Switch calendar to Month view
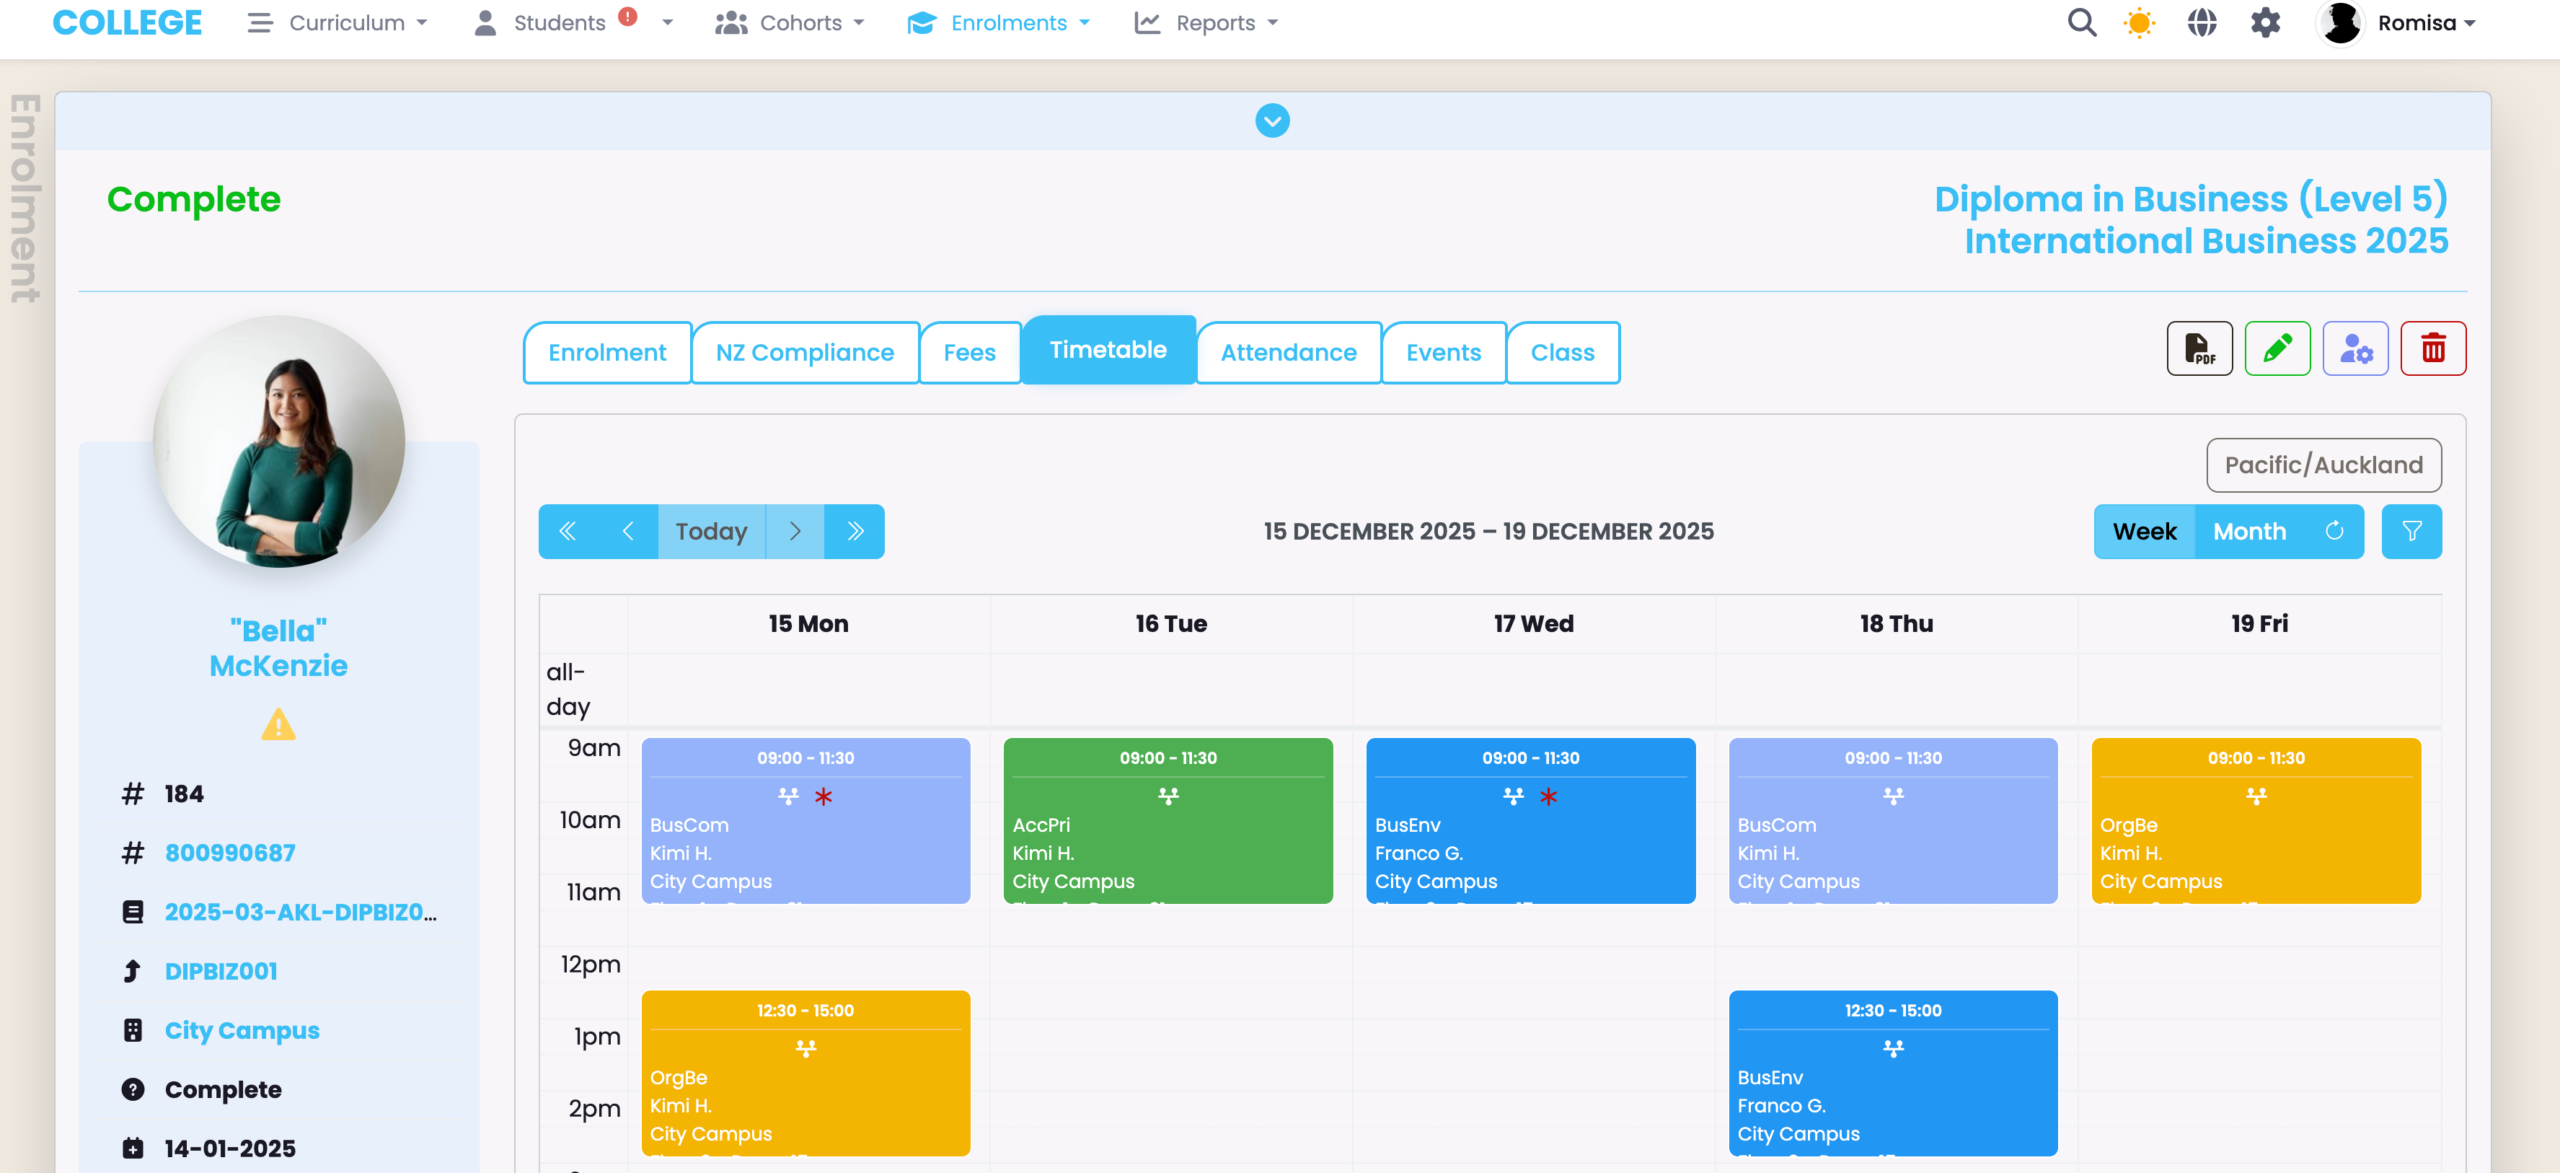 (x=2249, y=531)
